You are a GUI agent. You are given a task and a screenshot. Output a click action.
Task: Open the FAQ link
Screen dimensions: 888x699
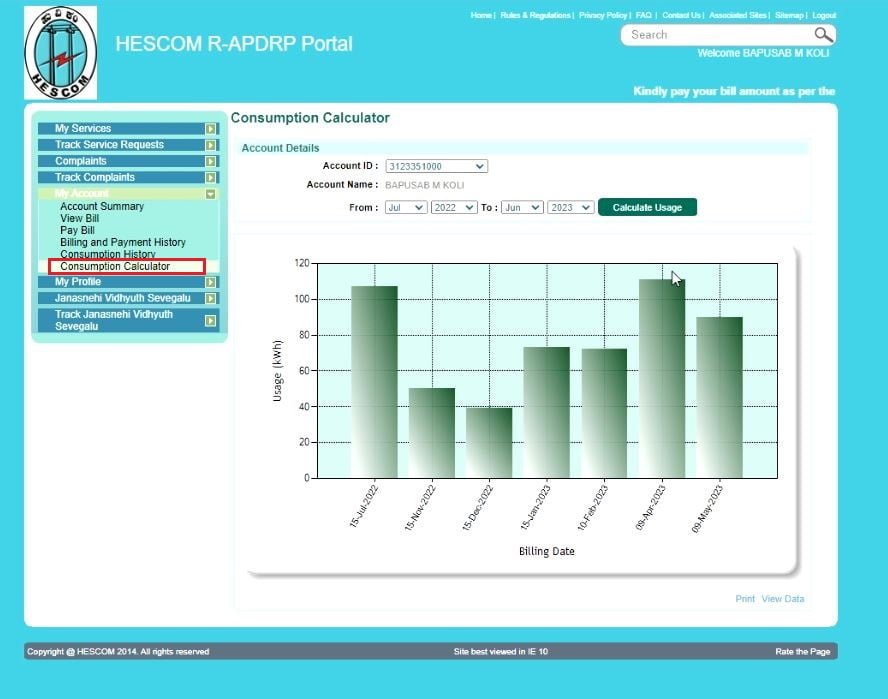643,15
